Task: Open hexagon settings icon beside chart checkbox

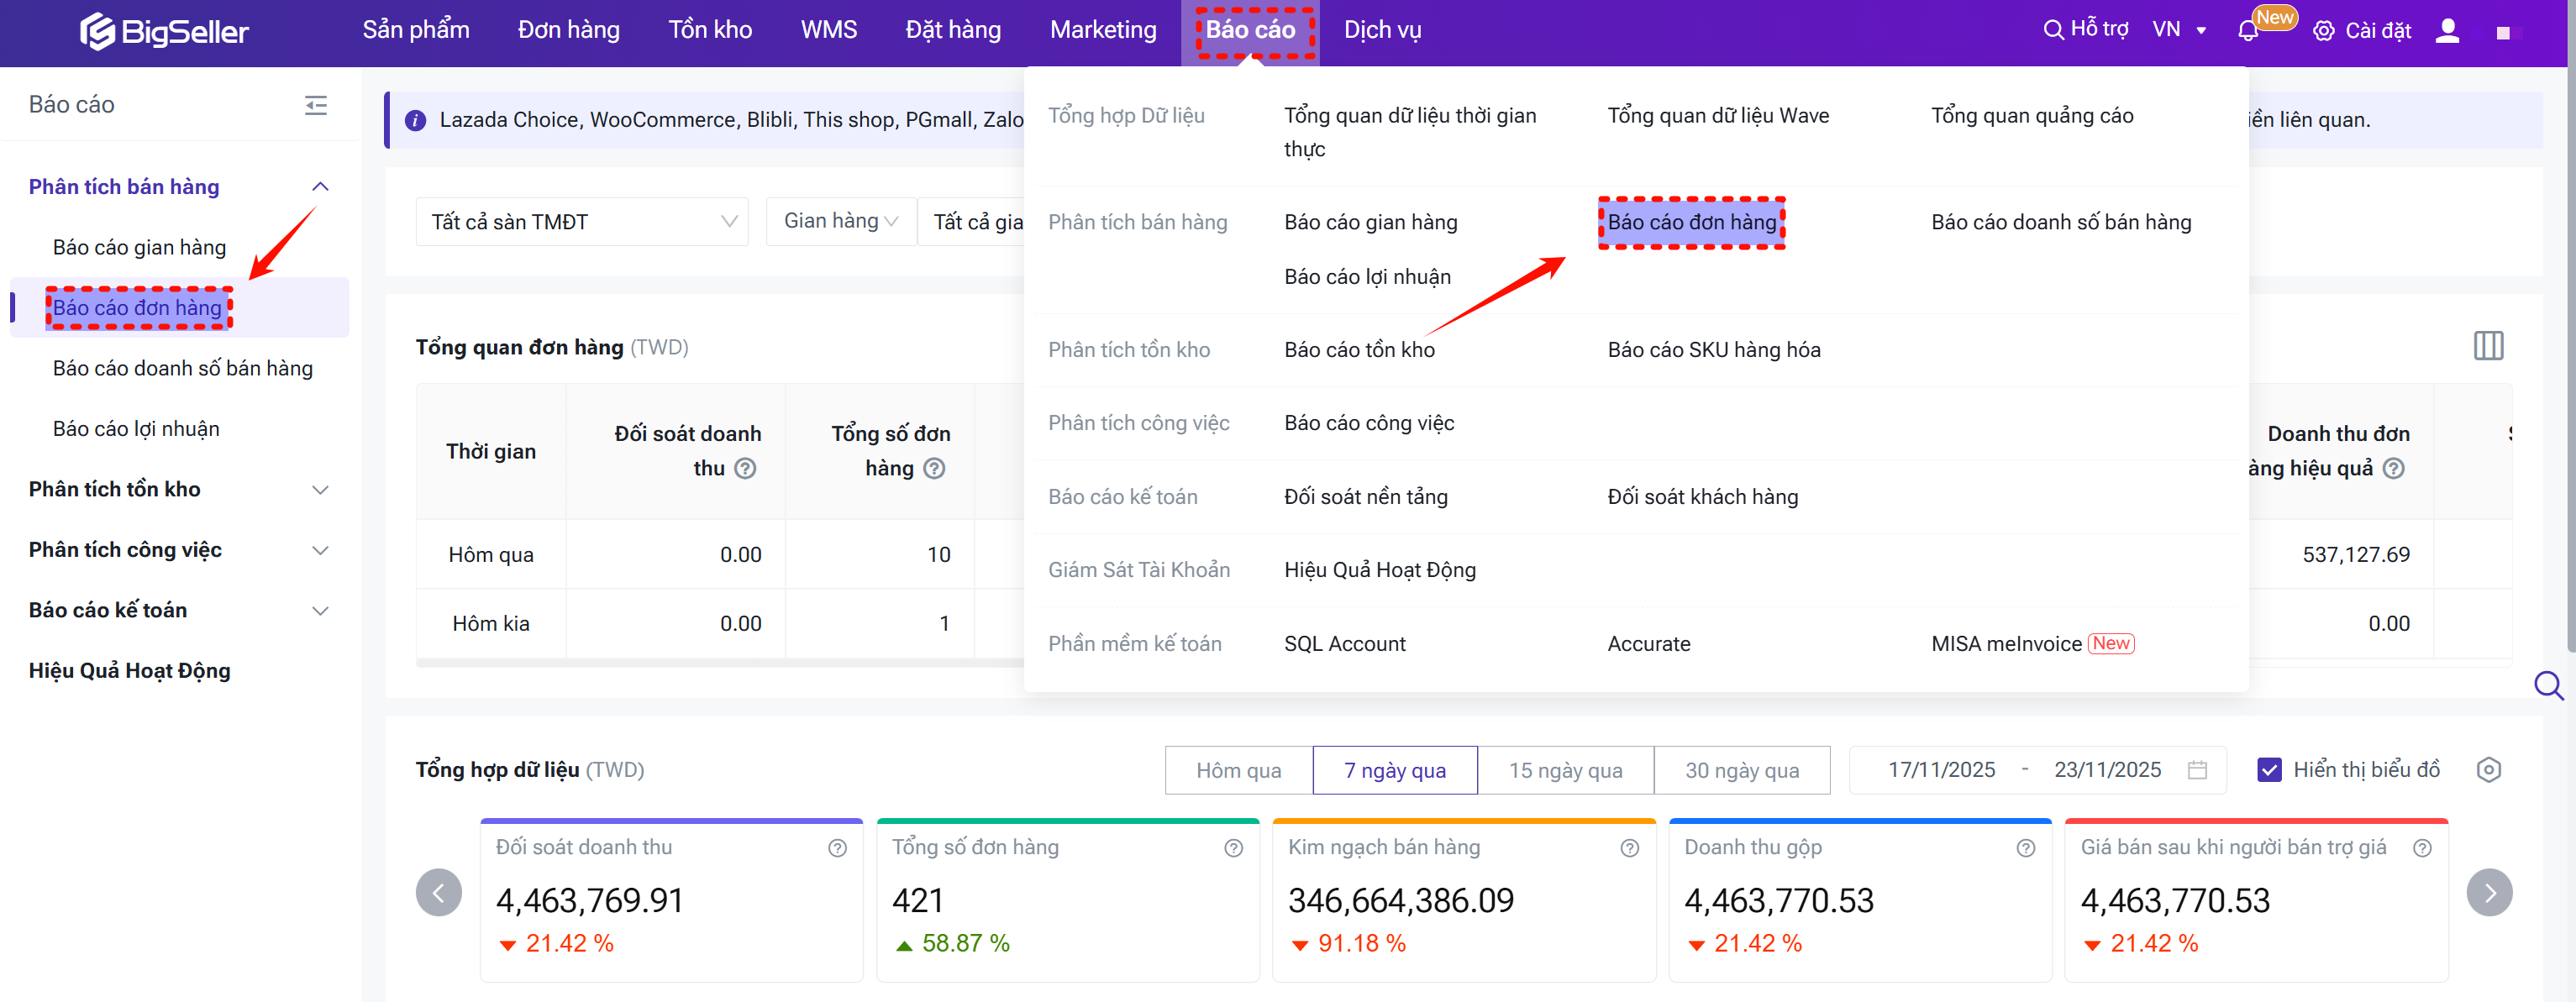Action: [x=2488, y=770]
